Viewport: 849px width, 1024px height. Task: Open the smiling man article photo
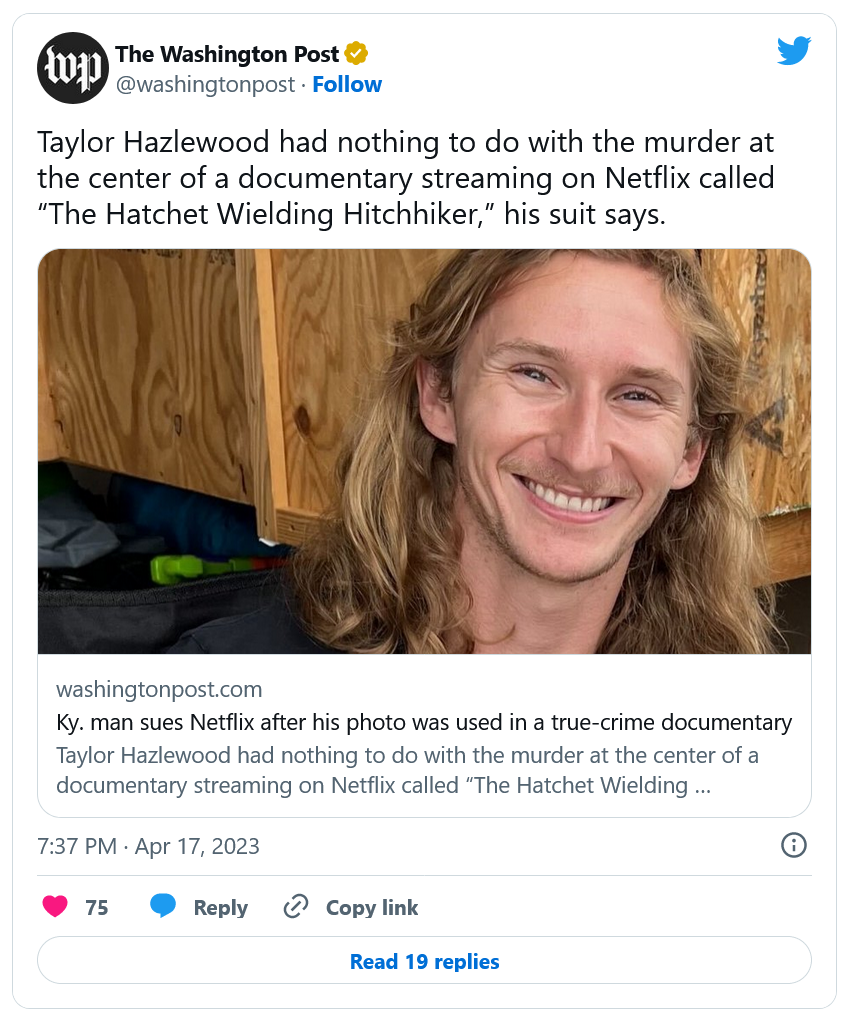[x=424, y=451]
